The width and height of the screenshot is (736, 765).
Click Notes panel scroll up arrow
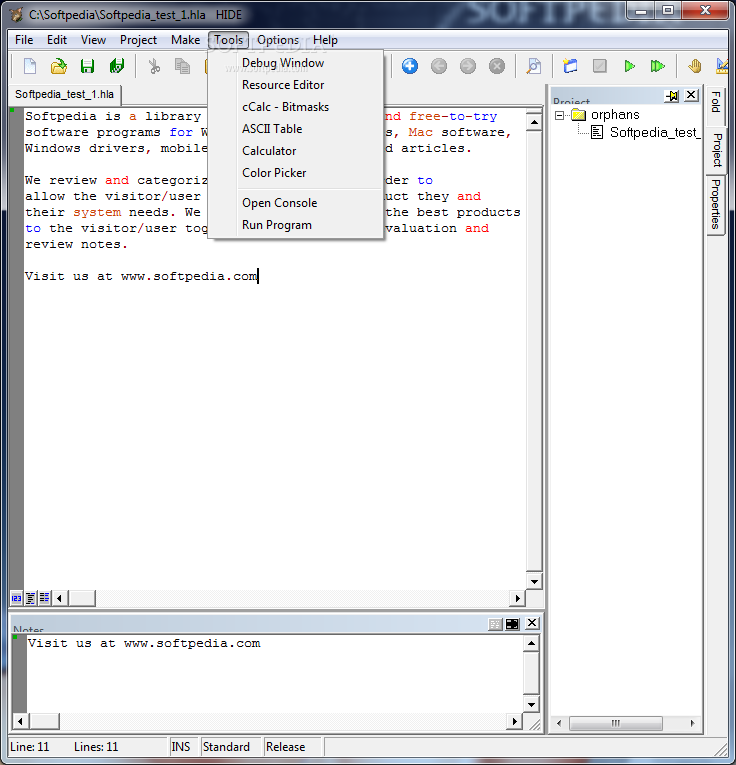(x=531, y=644)
